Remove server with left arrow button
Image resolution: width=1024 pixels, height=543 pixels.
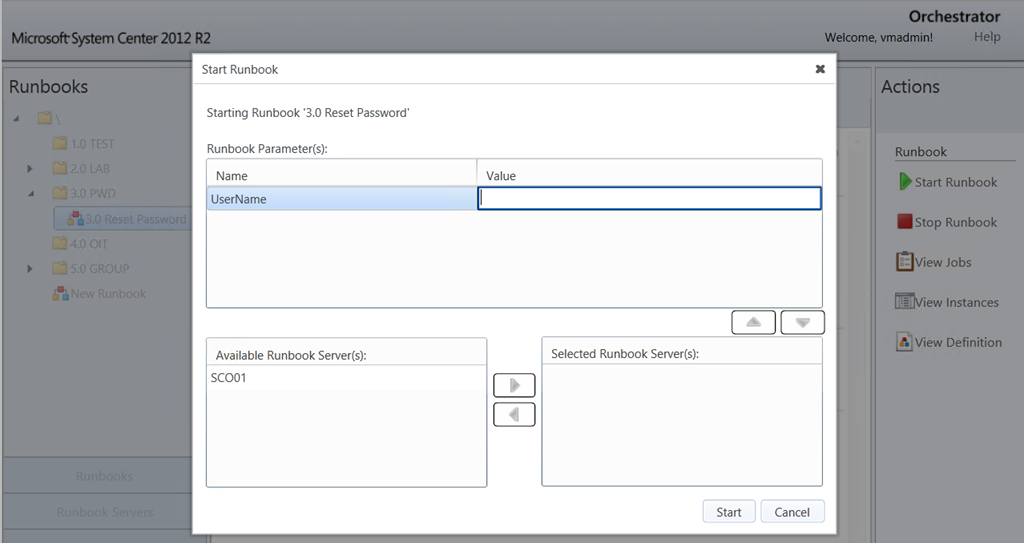[514, 414]
